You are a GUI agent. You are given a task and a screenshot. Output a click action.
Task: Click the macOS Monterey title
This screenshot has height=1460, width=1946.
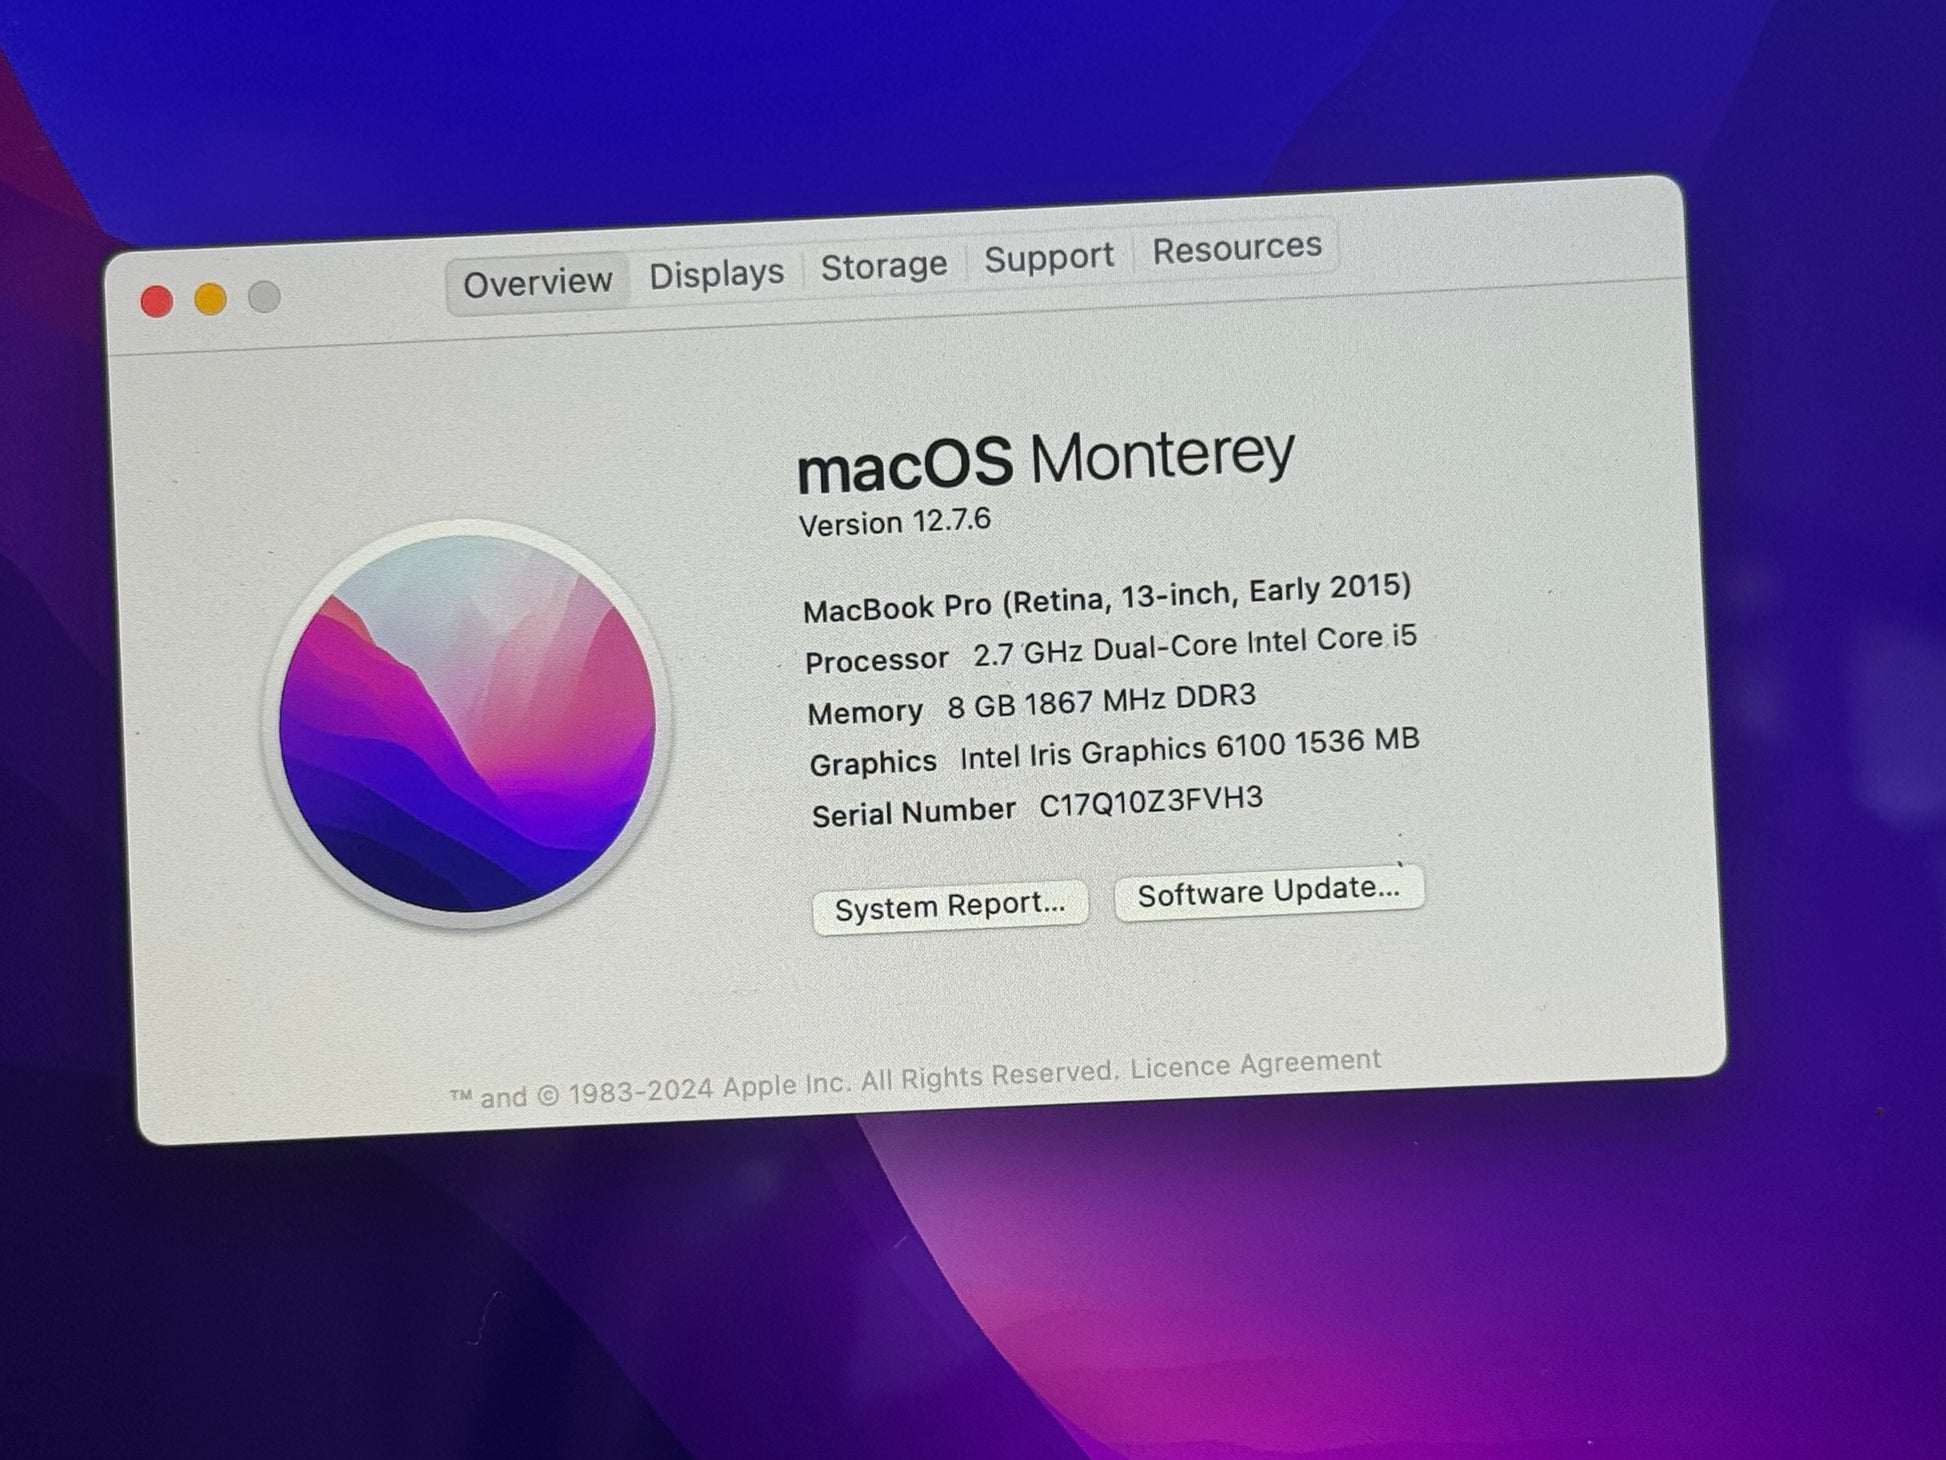1045,461
